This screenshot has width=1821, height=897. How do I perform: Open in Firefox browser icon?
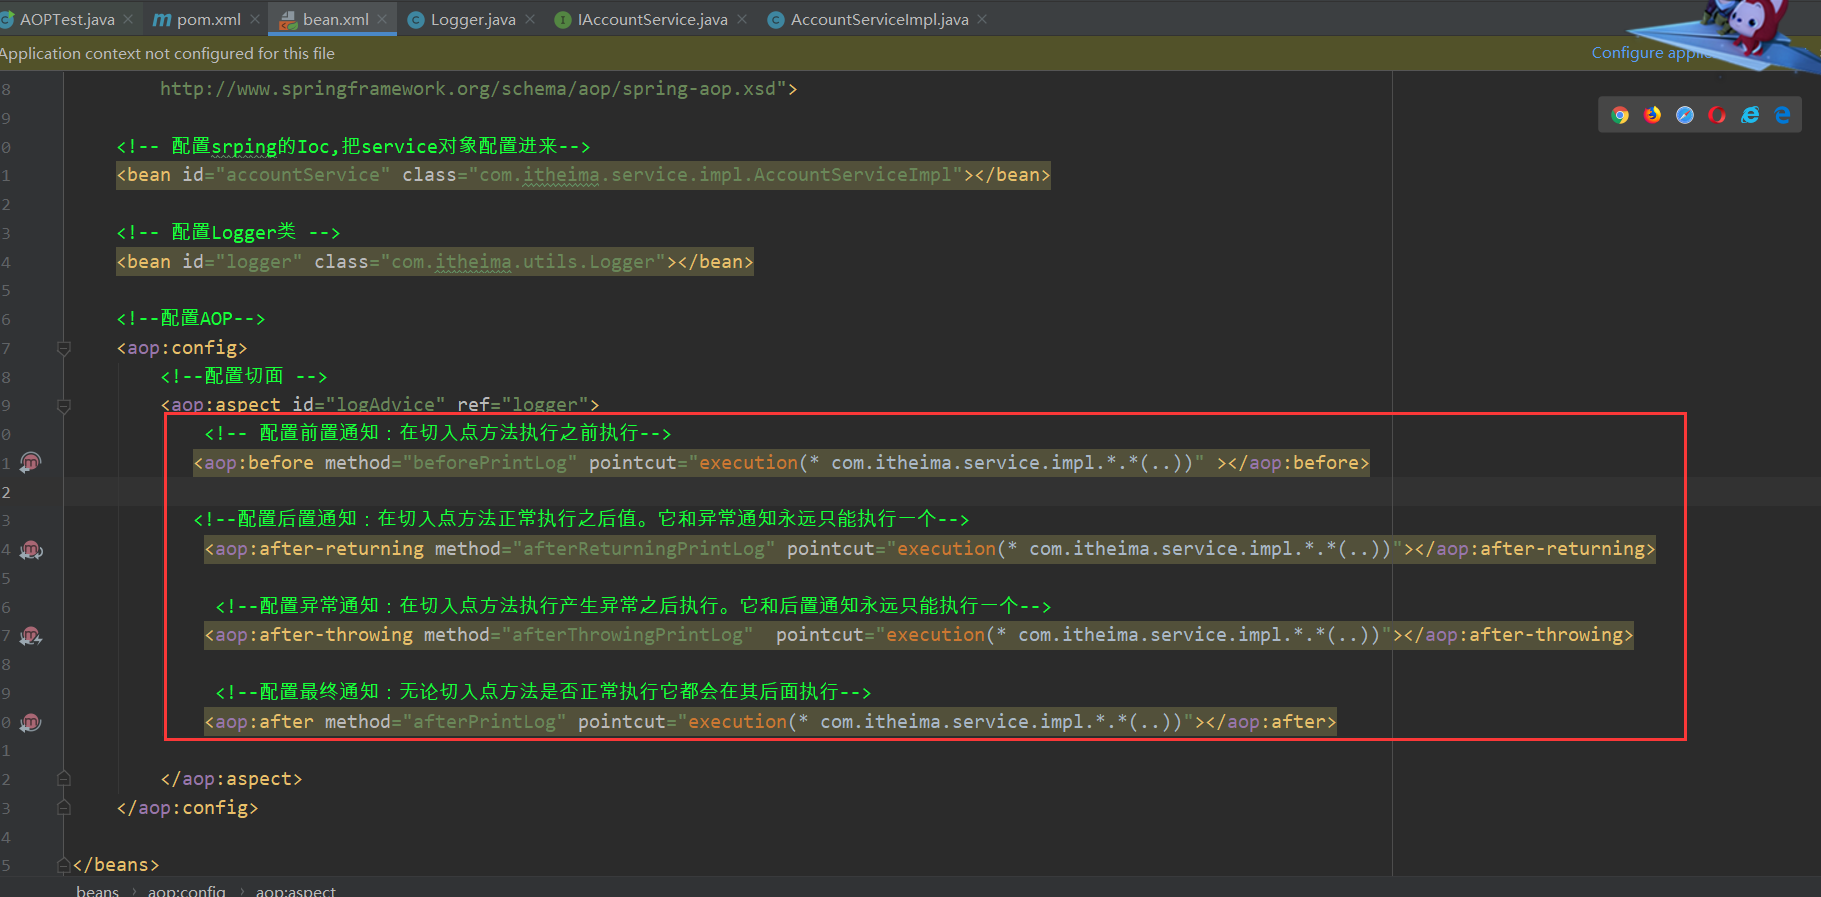pyautogui.click(x=1653, y=115)
